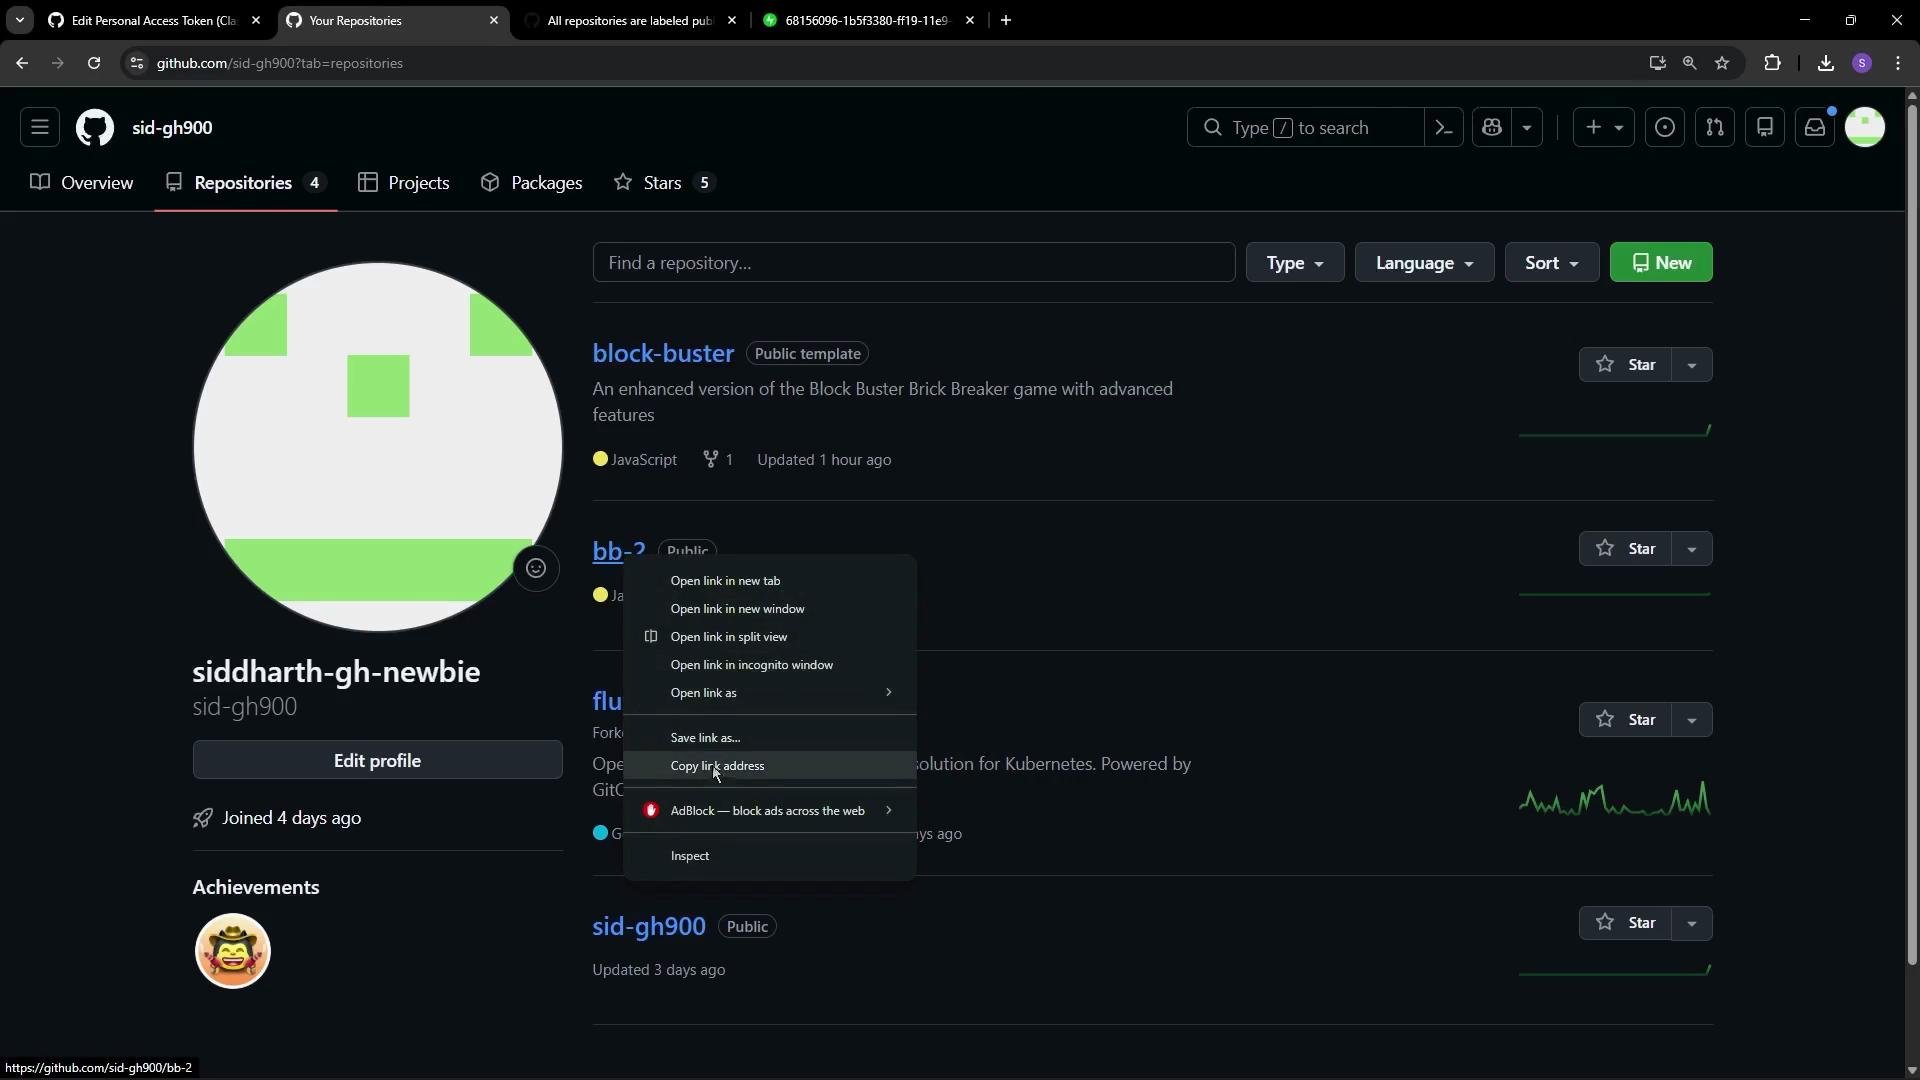
Task: Switch to the Packages tab
Action: (x=531, y=182)
